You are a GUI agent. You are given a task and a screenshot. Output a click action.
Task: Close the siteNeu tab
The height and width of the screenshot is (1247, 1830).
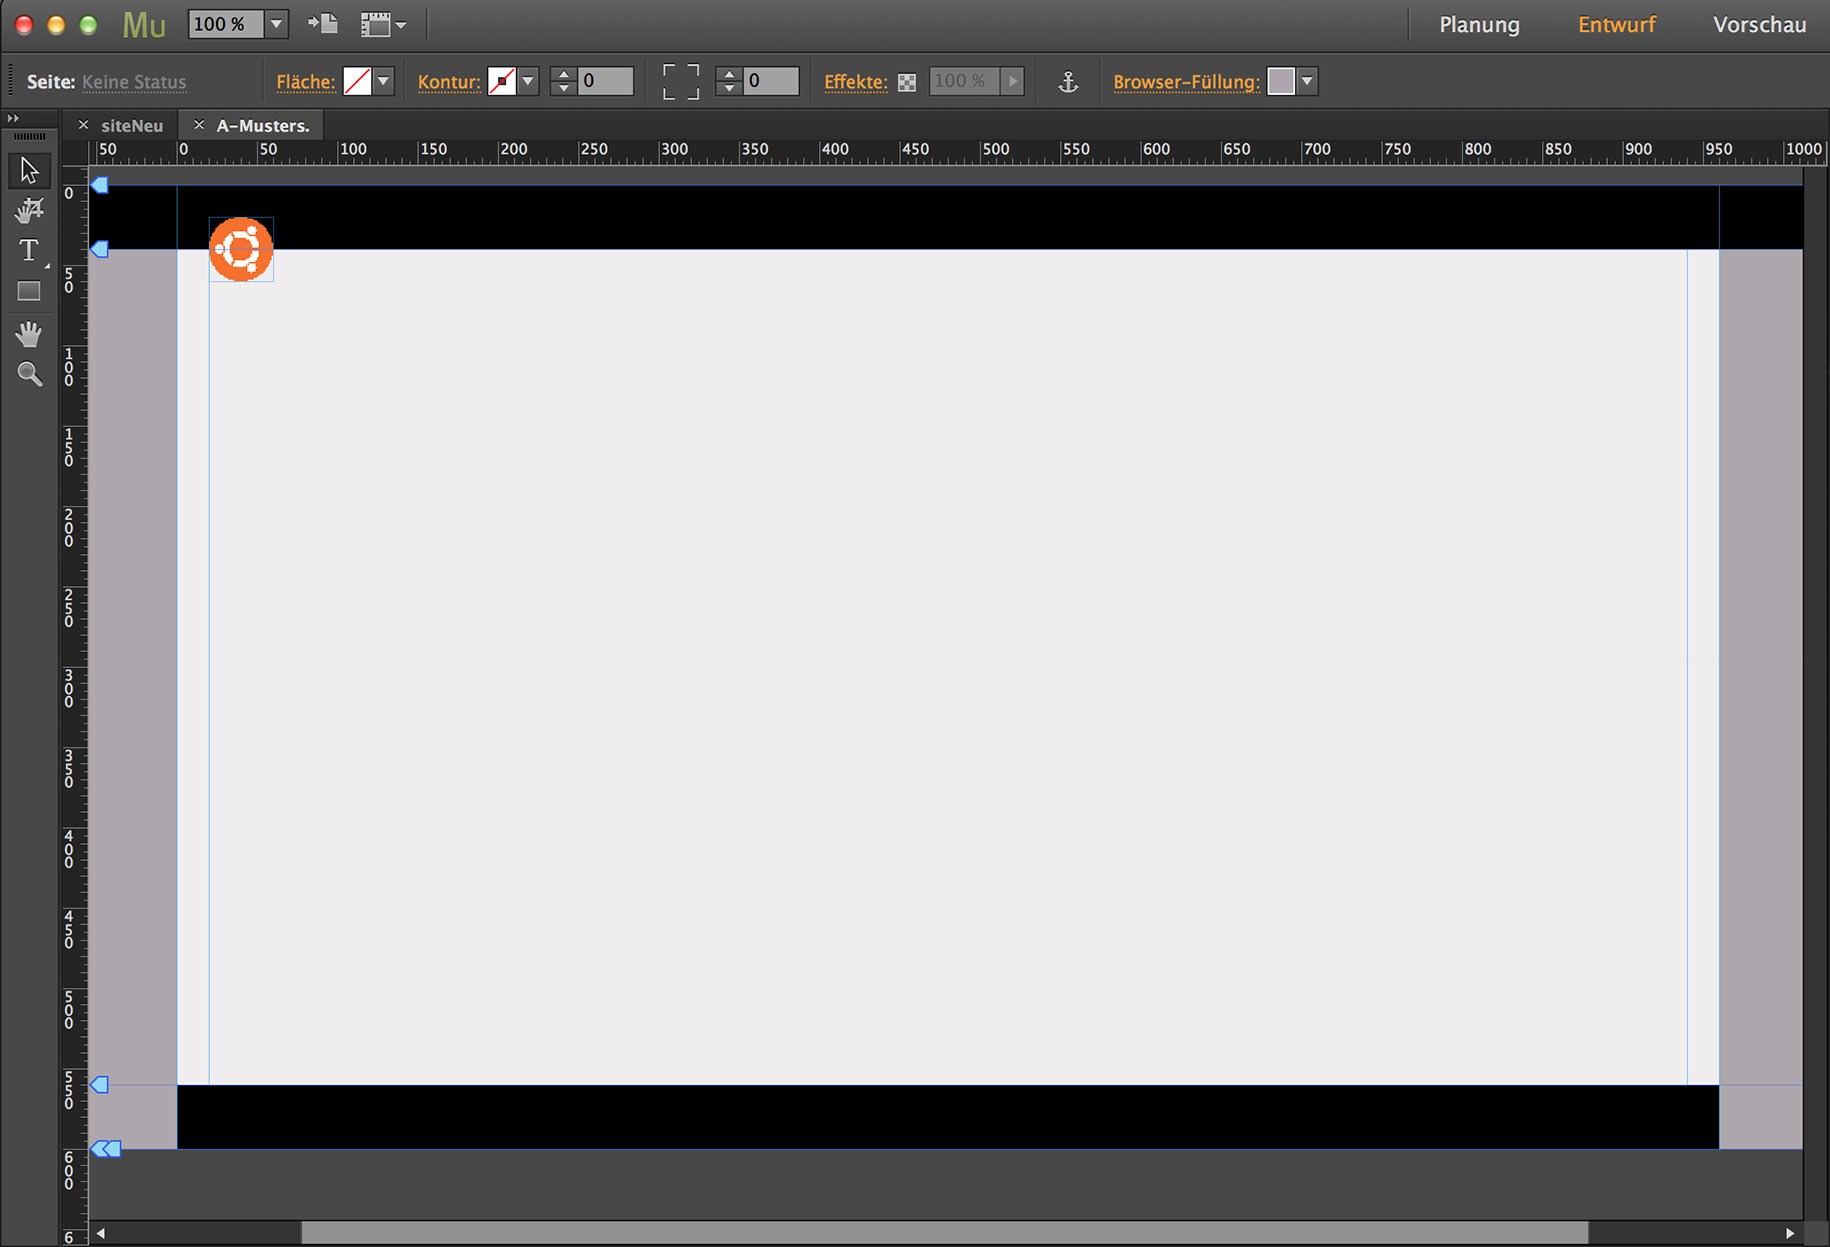tap(84, 125)
